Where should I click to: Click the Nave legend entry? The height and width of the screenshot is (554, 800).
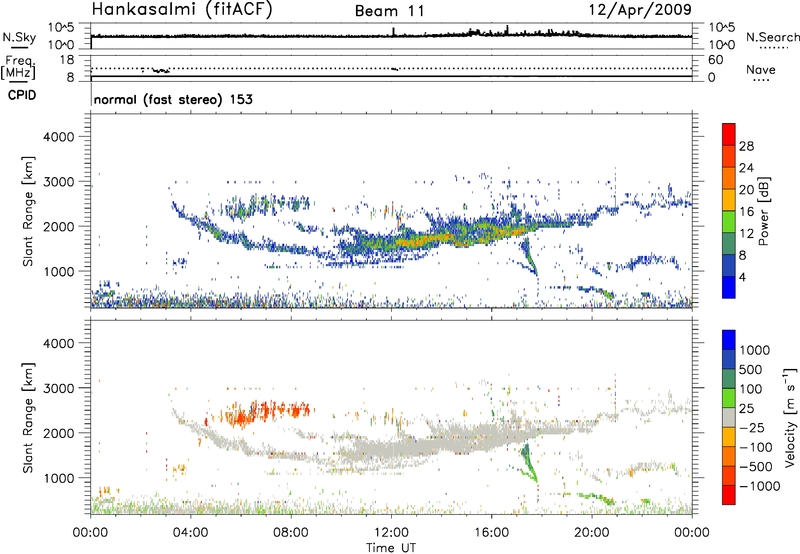766,71
